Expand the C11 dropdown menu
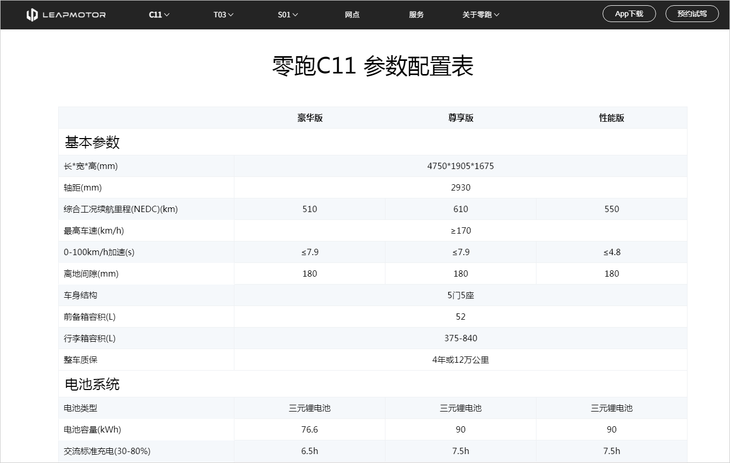730x463 pixels. 159,15
